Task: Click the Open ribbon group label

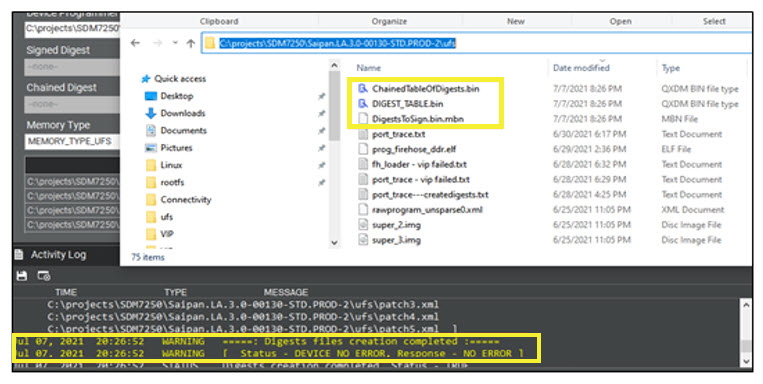Action: [x=620, y=21]
